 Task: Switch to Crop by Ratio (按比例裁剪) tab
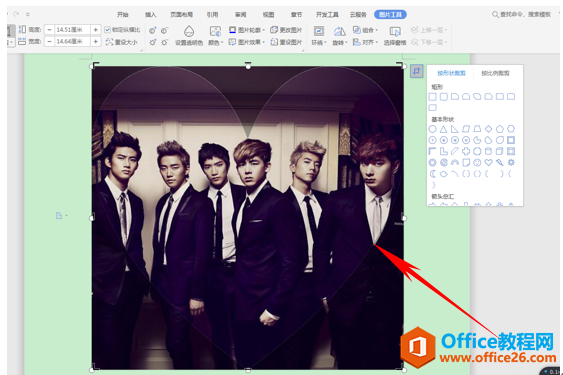(495, 73)
